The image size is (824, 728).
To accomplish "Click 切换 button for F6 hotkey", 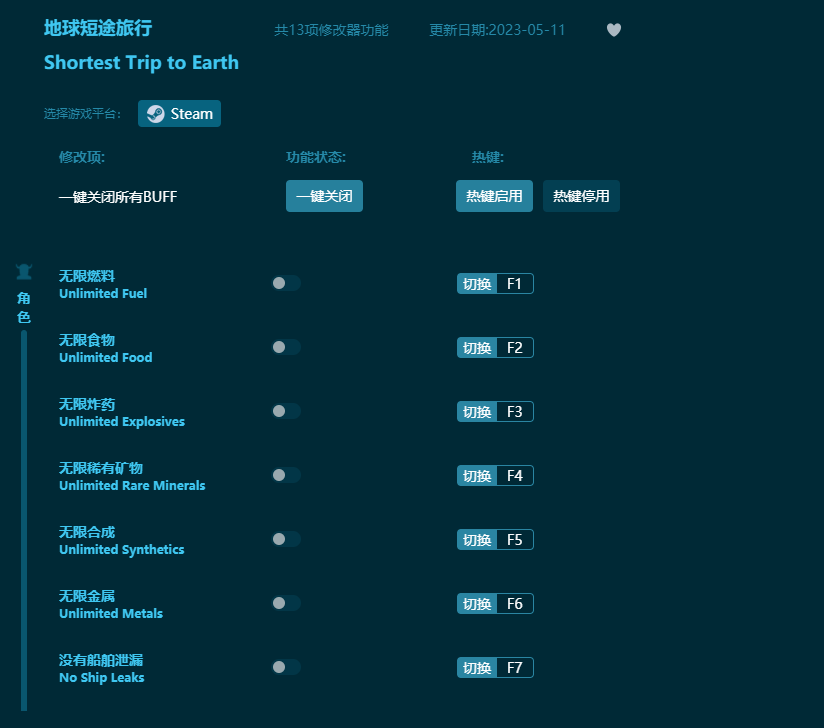I will 477,603.
